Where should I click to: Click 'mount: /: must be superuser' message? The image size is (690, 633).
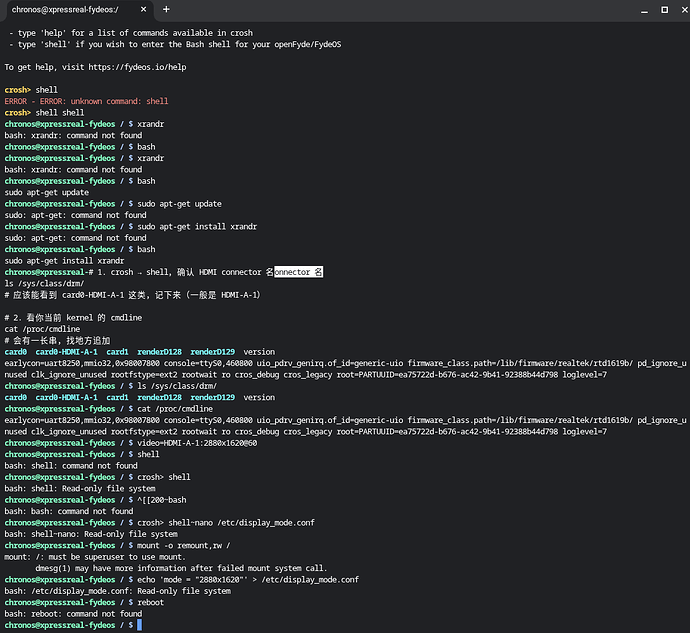pyautogui.click(x=95, y=557)
